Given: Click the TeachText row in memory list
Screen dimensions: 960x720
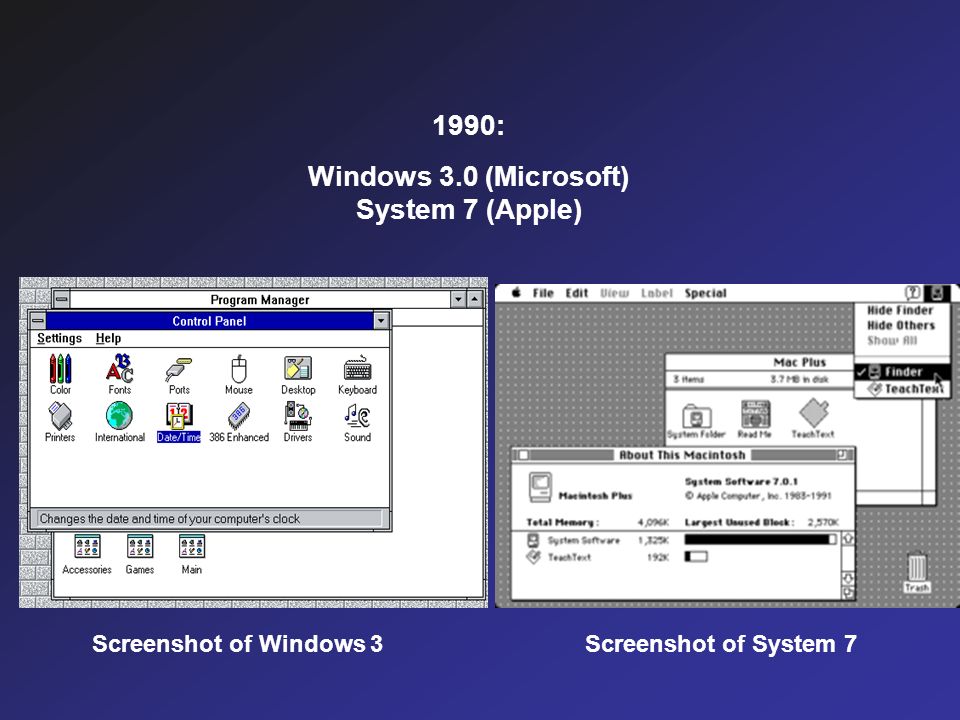Looking at the screenshot, I should coord(677,557).
